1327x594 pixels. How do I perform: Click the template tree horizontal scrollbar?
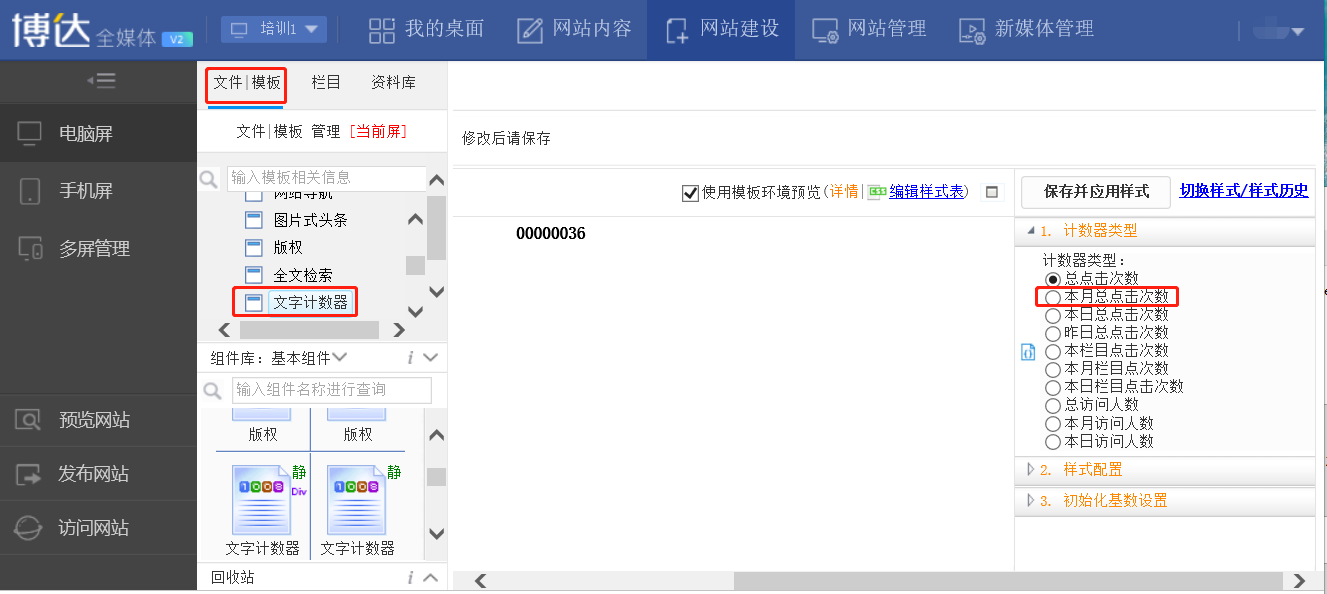pyautogui.click(x=309, y=330)
